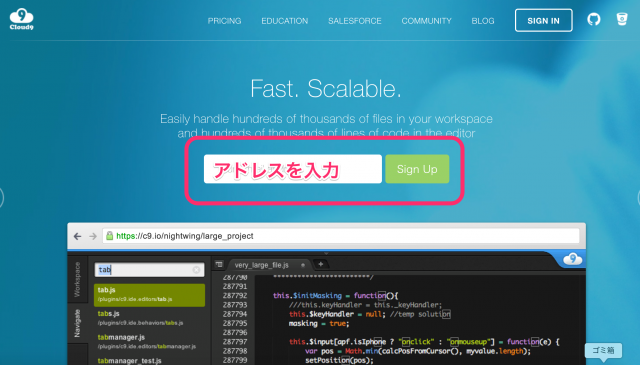
Task: Clear the search with the x icon
Action: tap(196, 270)
